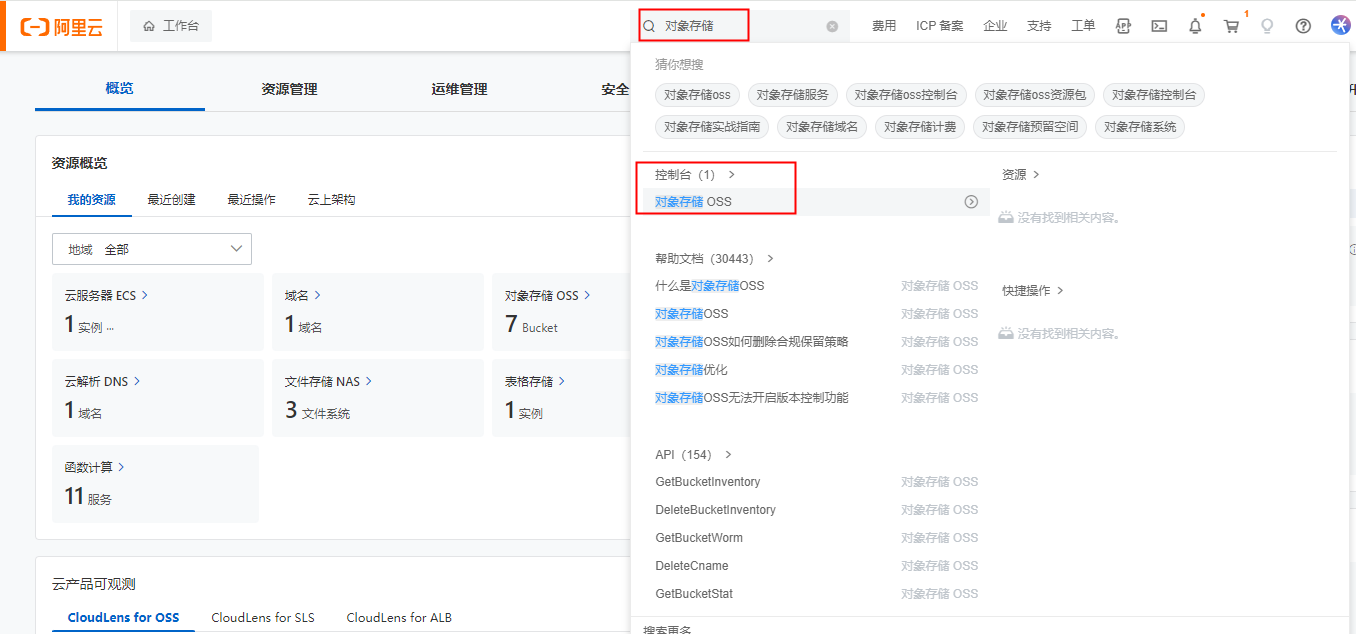The width and height of the screenshot is (1356, 634).
Task: Open the shopping cart
Action: (1231, 26)
